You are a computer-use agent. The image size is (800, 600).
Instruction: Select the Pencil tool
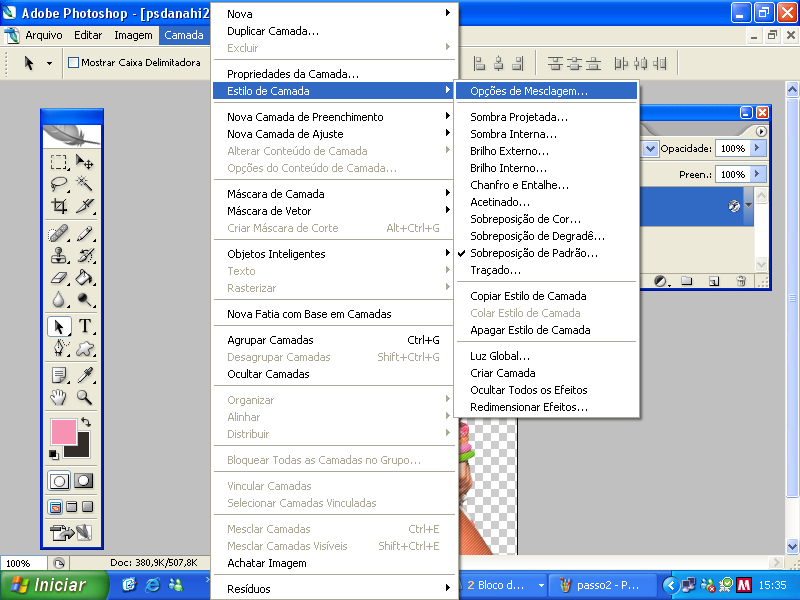(85, 234)
